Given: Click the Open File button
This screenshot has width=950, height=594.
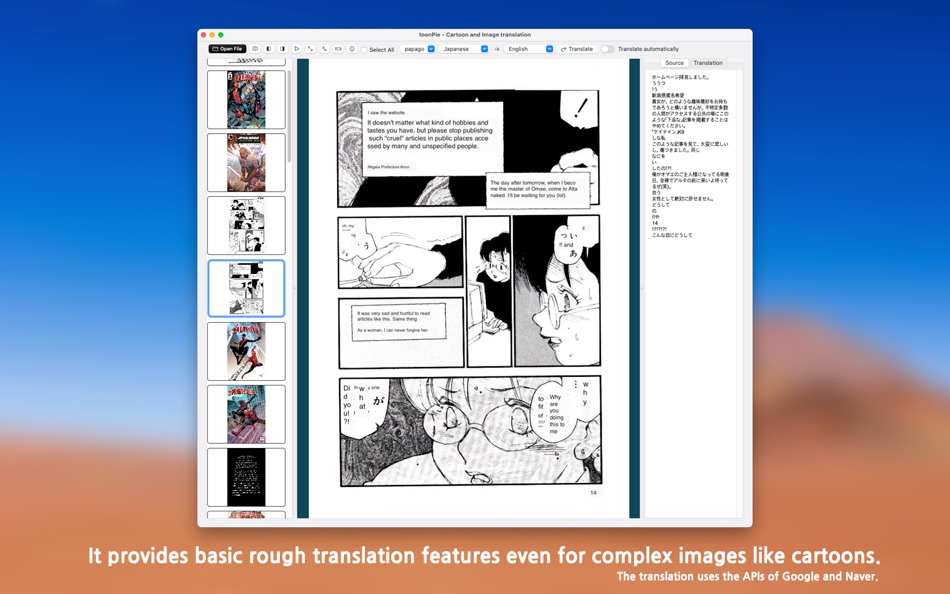Looking at the screenshot, I should [227, 49].
